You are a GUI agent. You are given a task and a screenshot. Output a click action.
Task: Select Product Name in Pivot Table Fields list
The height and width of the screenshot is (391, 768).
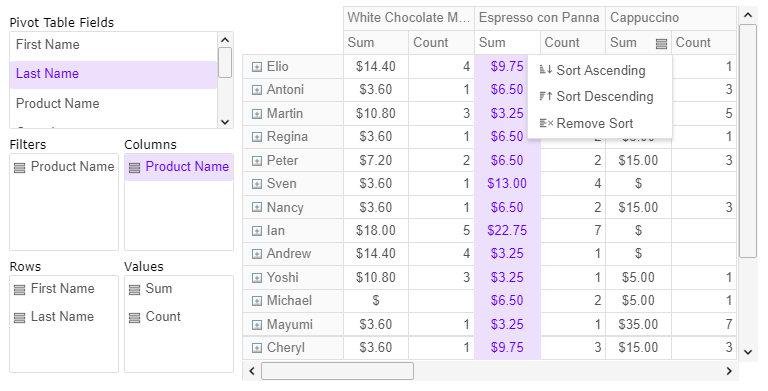point(113,103)
